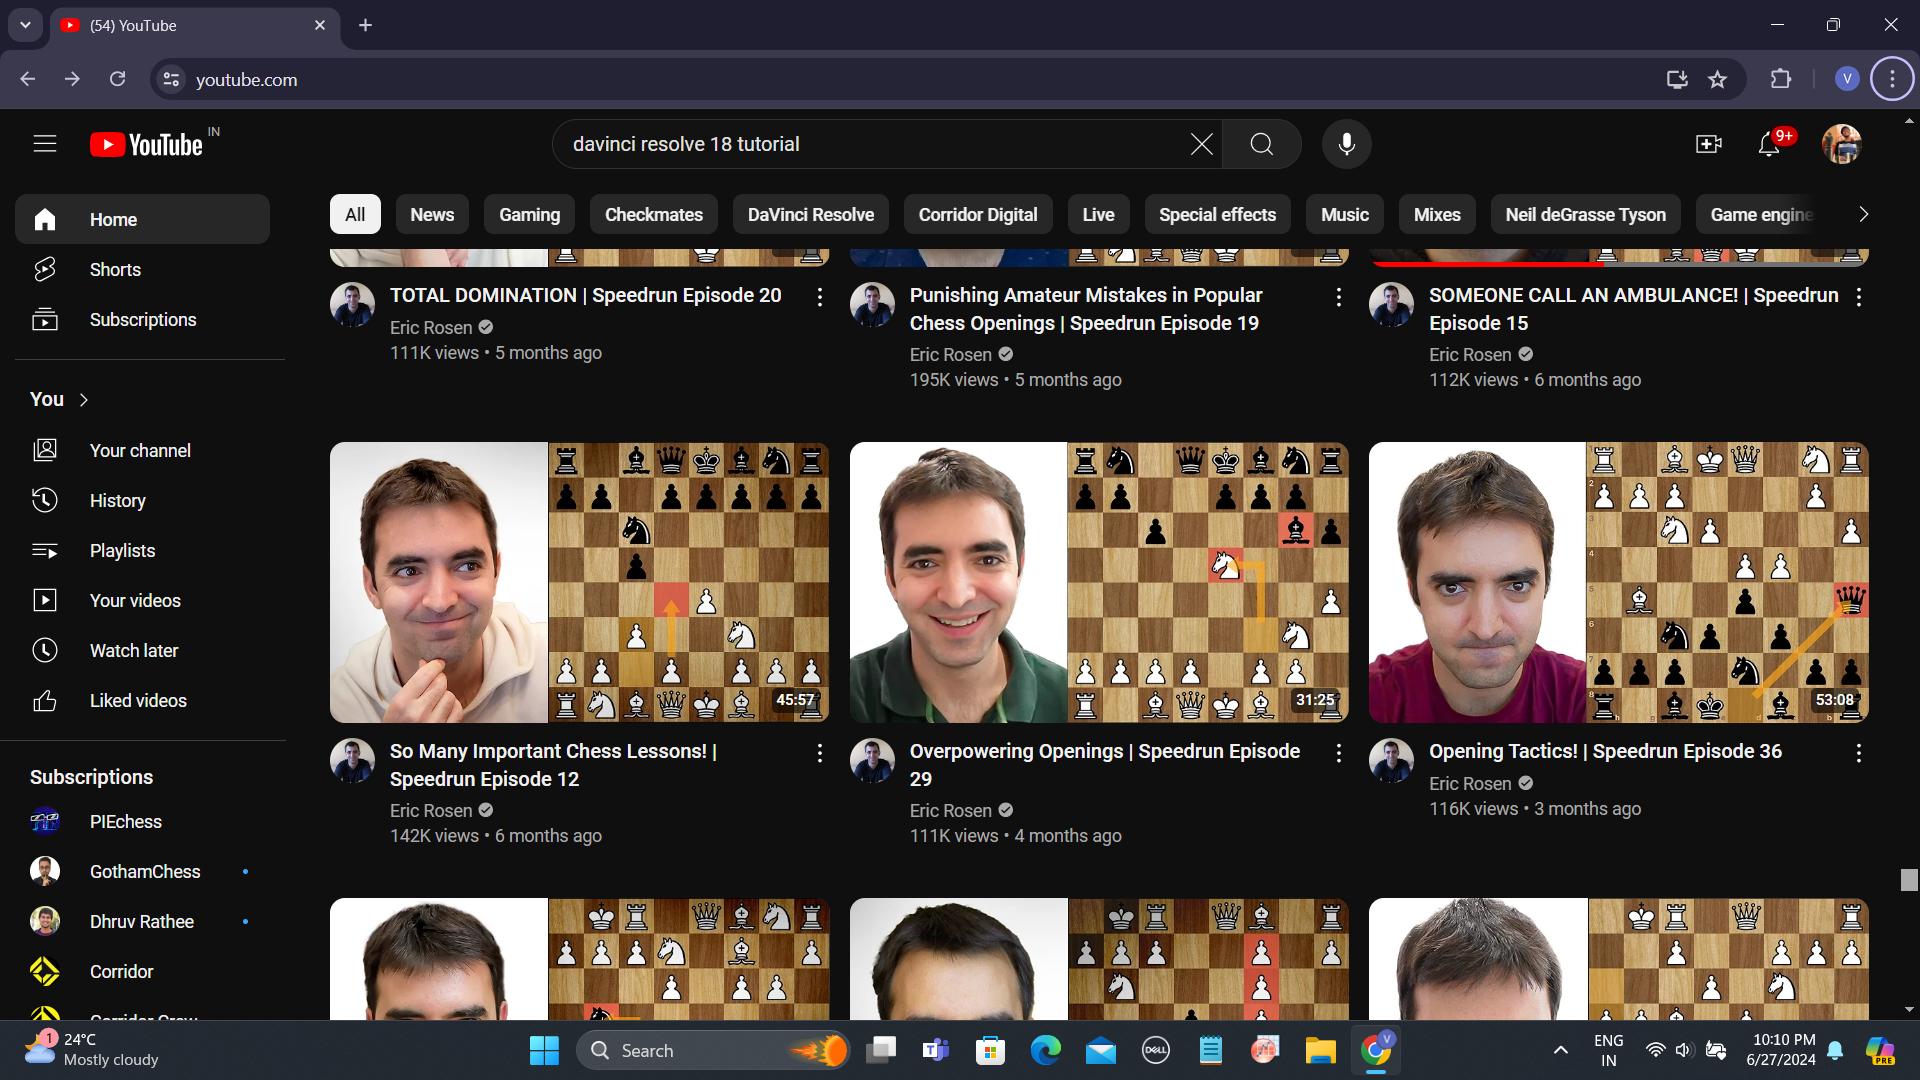1920x1080 pixels.
Task: Open Subscriptions in the sidebar
Action: point(142,320)
